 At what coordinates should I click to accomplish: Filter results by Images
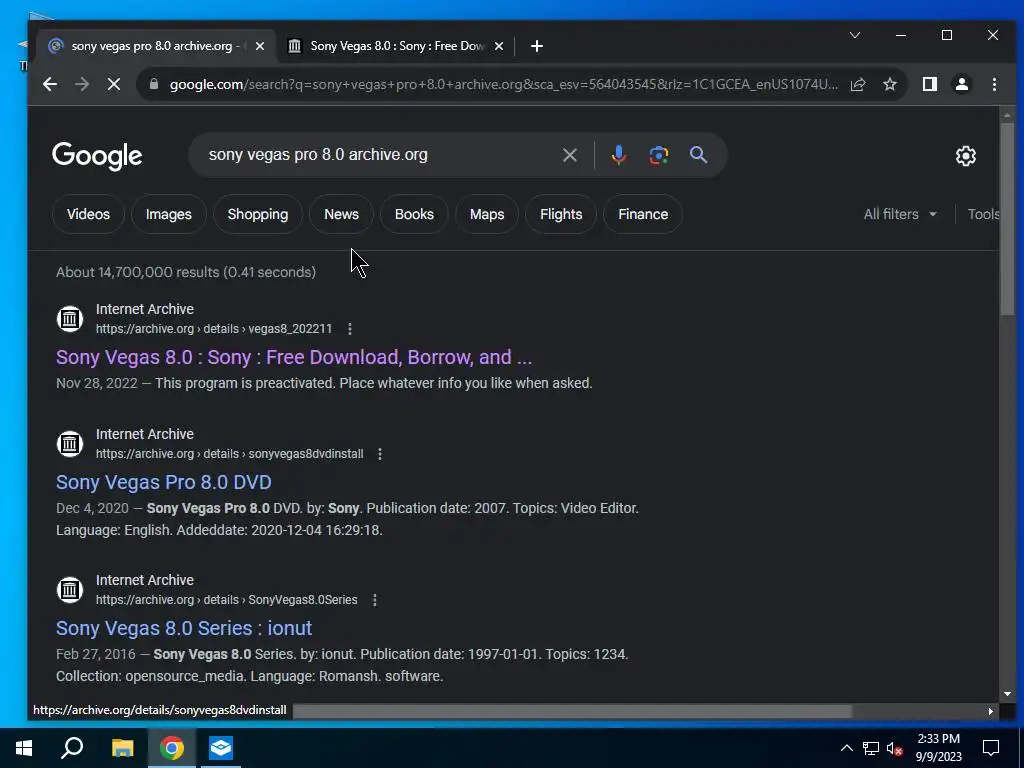[x=168, y=214]
